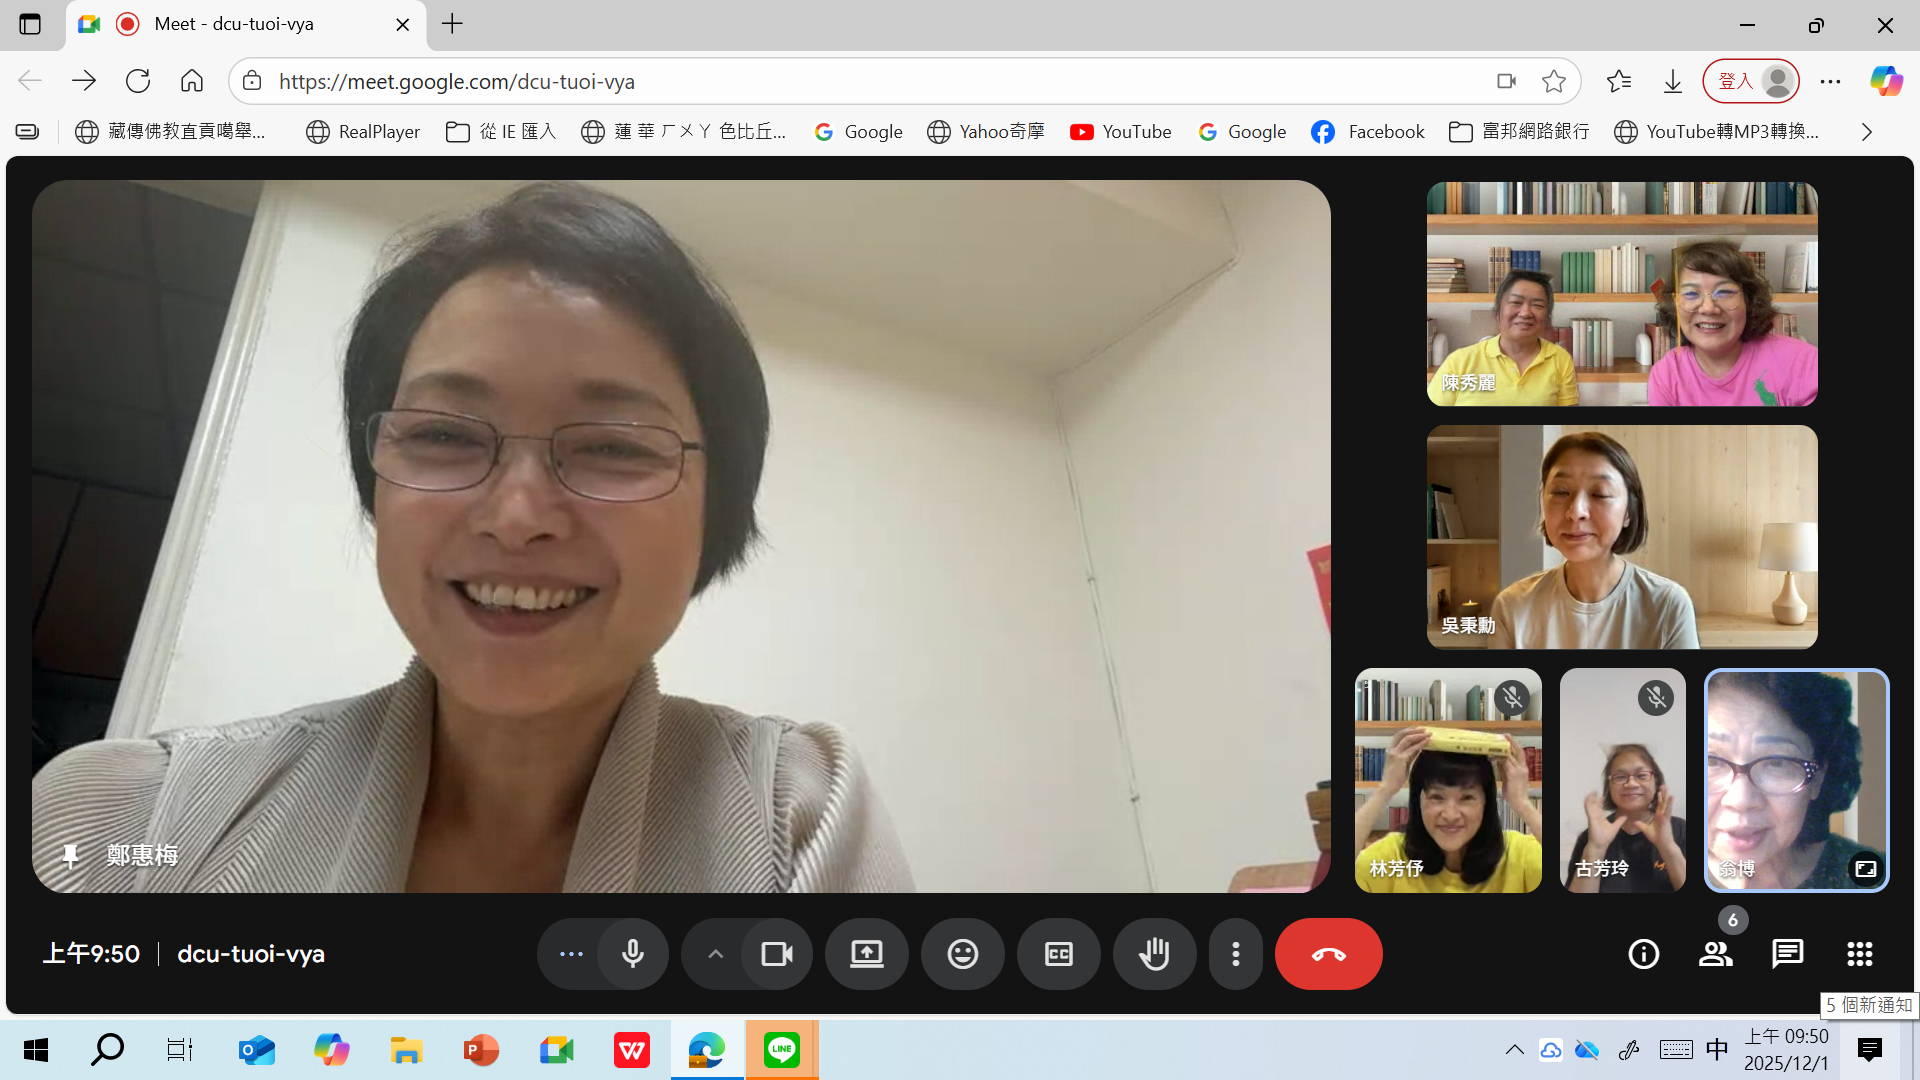
Task: Click the present screen share button
Action: [866, 954]
